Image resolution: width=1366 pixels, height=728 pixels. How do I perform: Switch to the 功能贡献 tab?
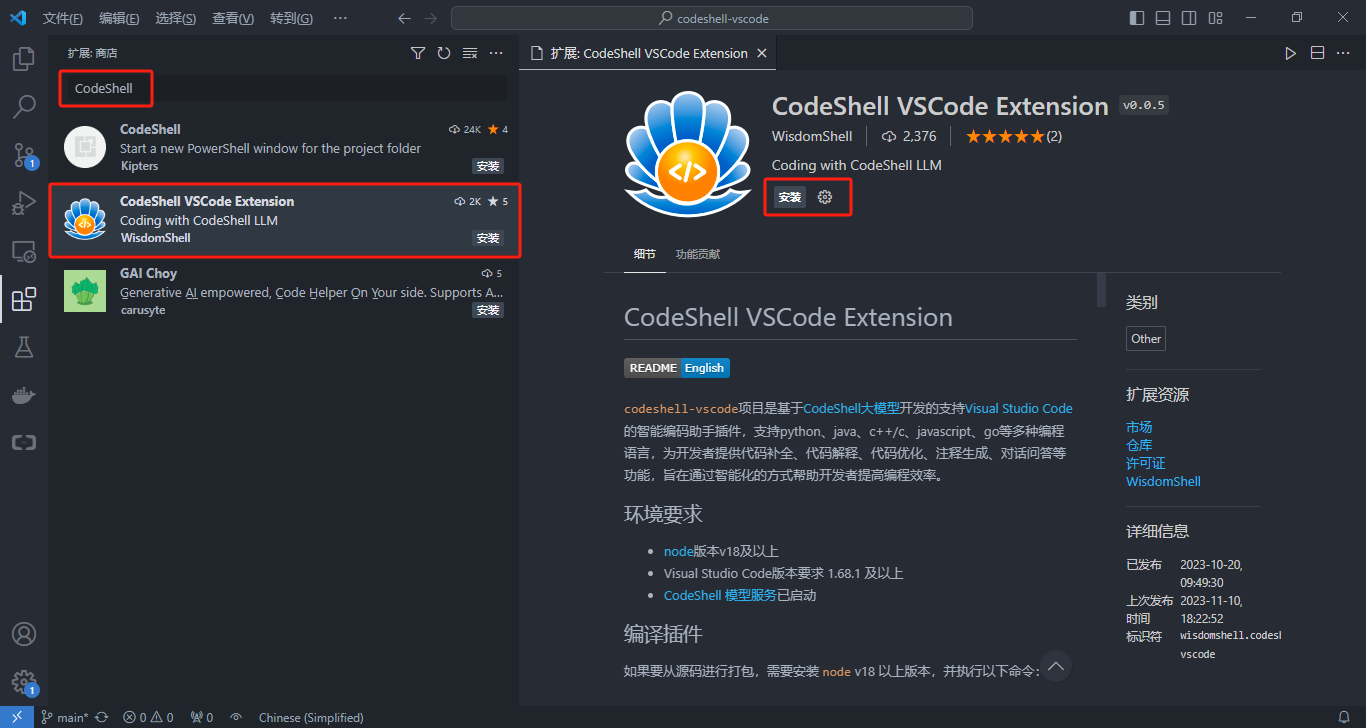click(698, 254)
